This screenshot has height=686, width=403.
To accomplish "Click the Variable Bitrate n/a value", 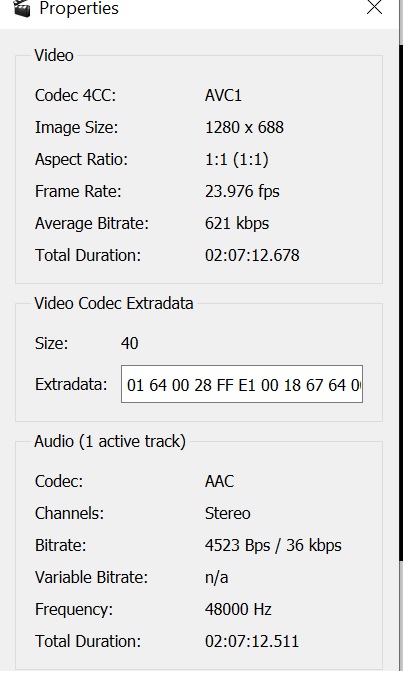I will tap(217, 577).
